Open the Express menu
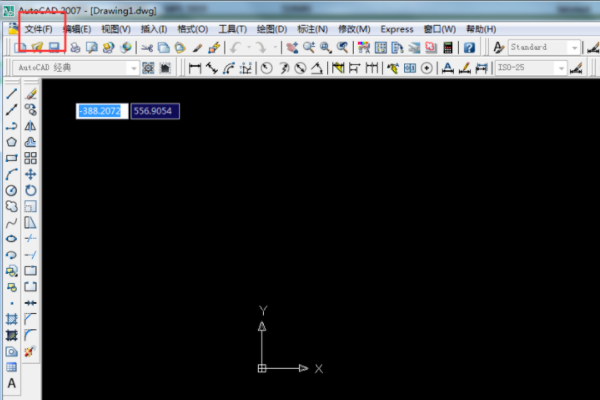The height and width of the screenshot is (400, 600). pos(397,29)
